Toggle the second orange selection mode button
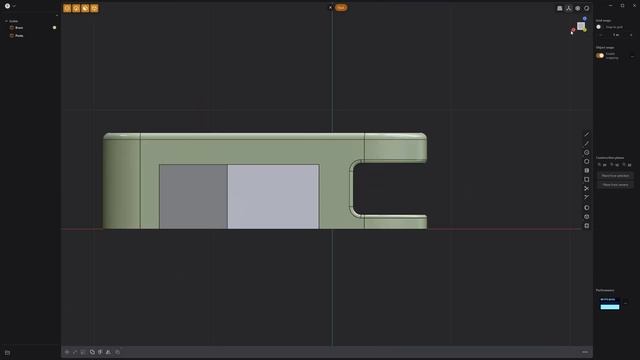Viewport: 640px width, 360px height. pos(76,8)
